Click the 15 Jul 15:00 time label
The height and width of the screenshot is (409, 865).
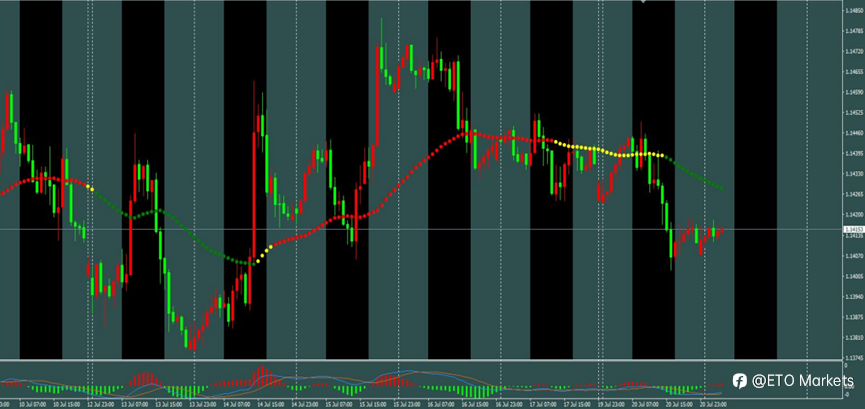(x=373, y=405)
